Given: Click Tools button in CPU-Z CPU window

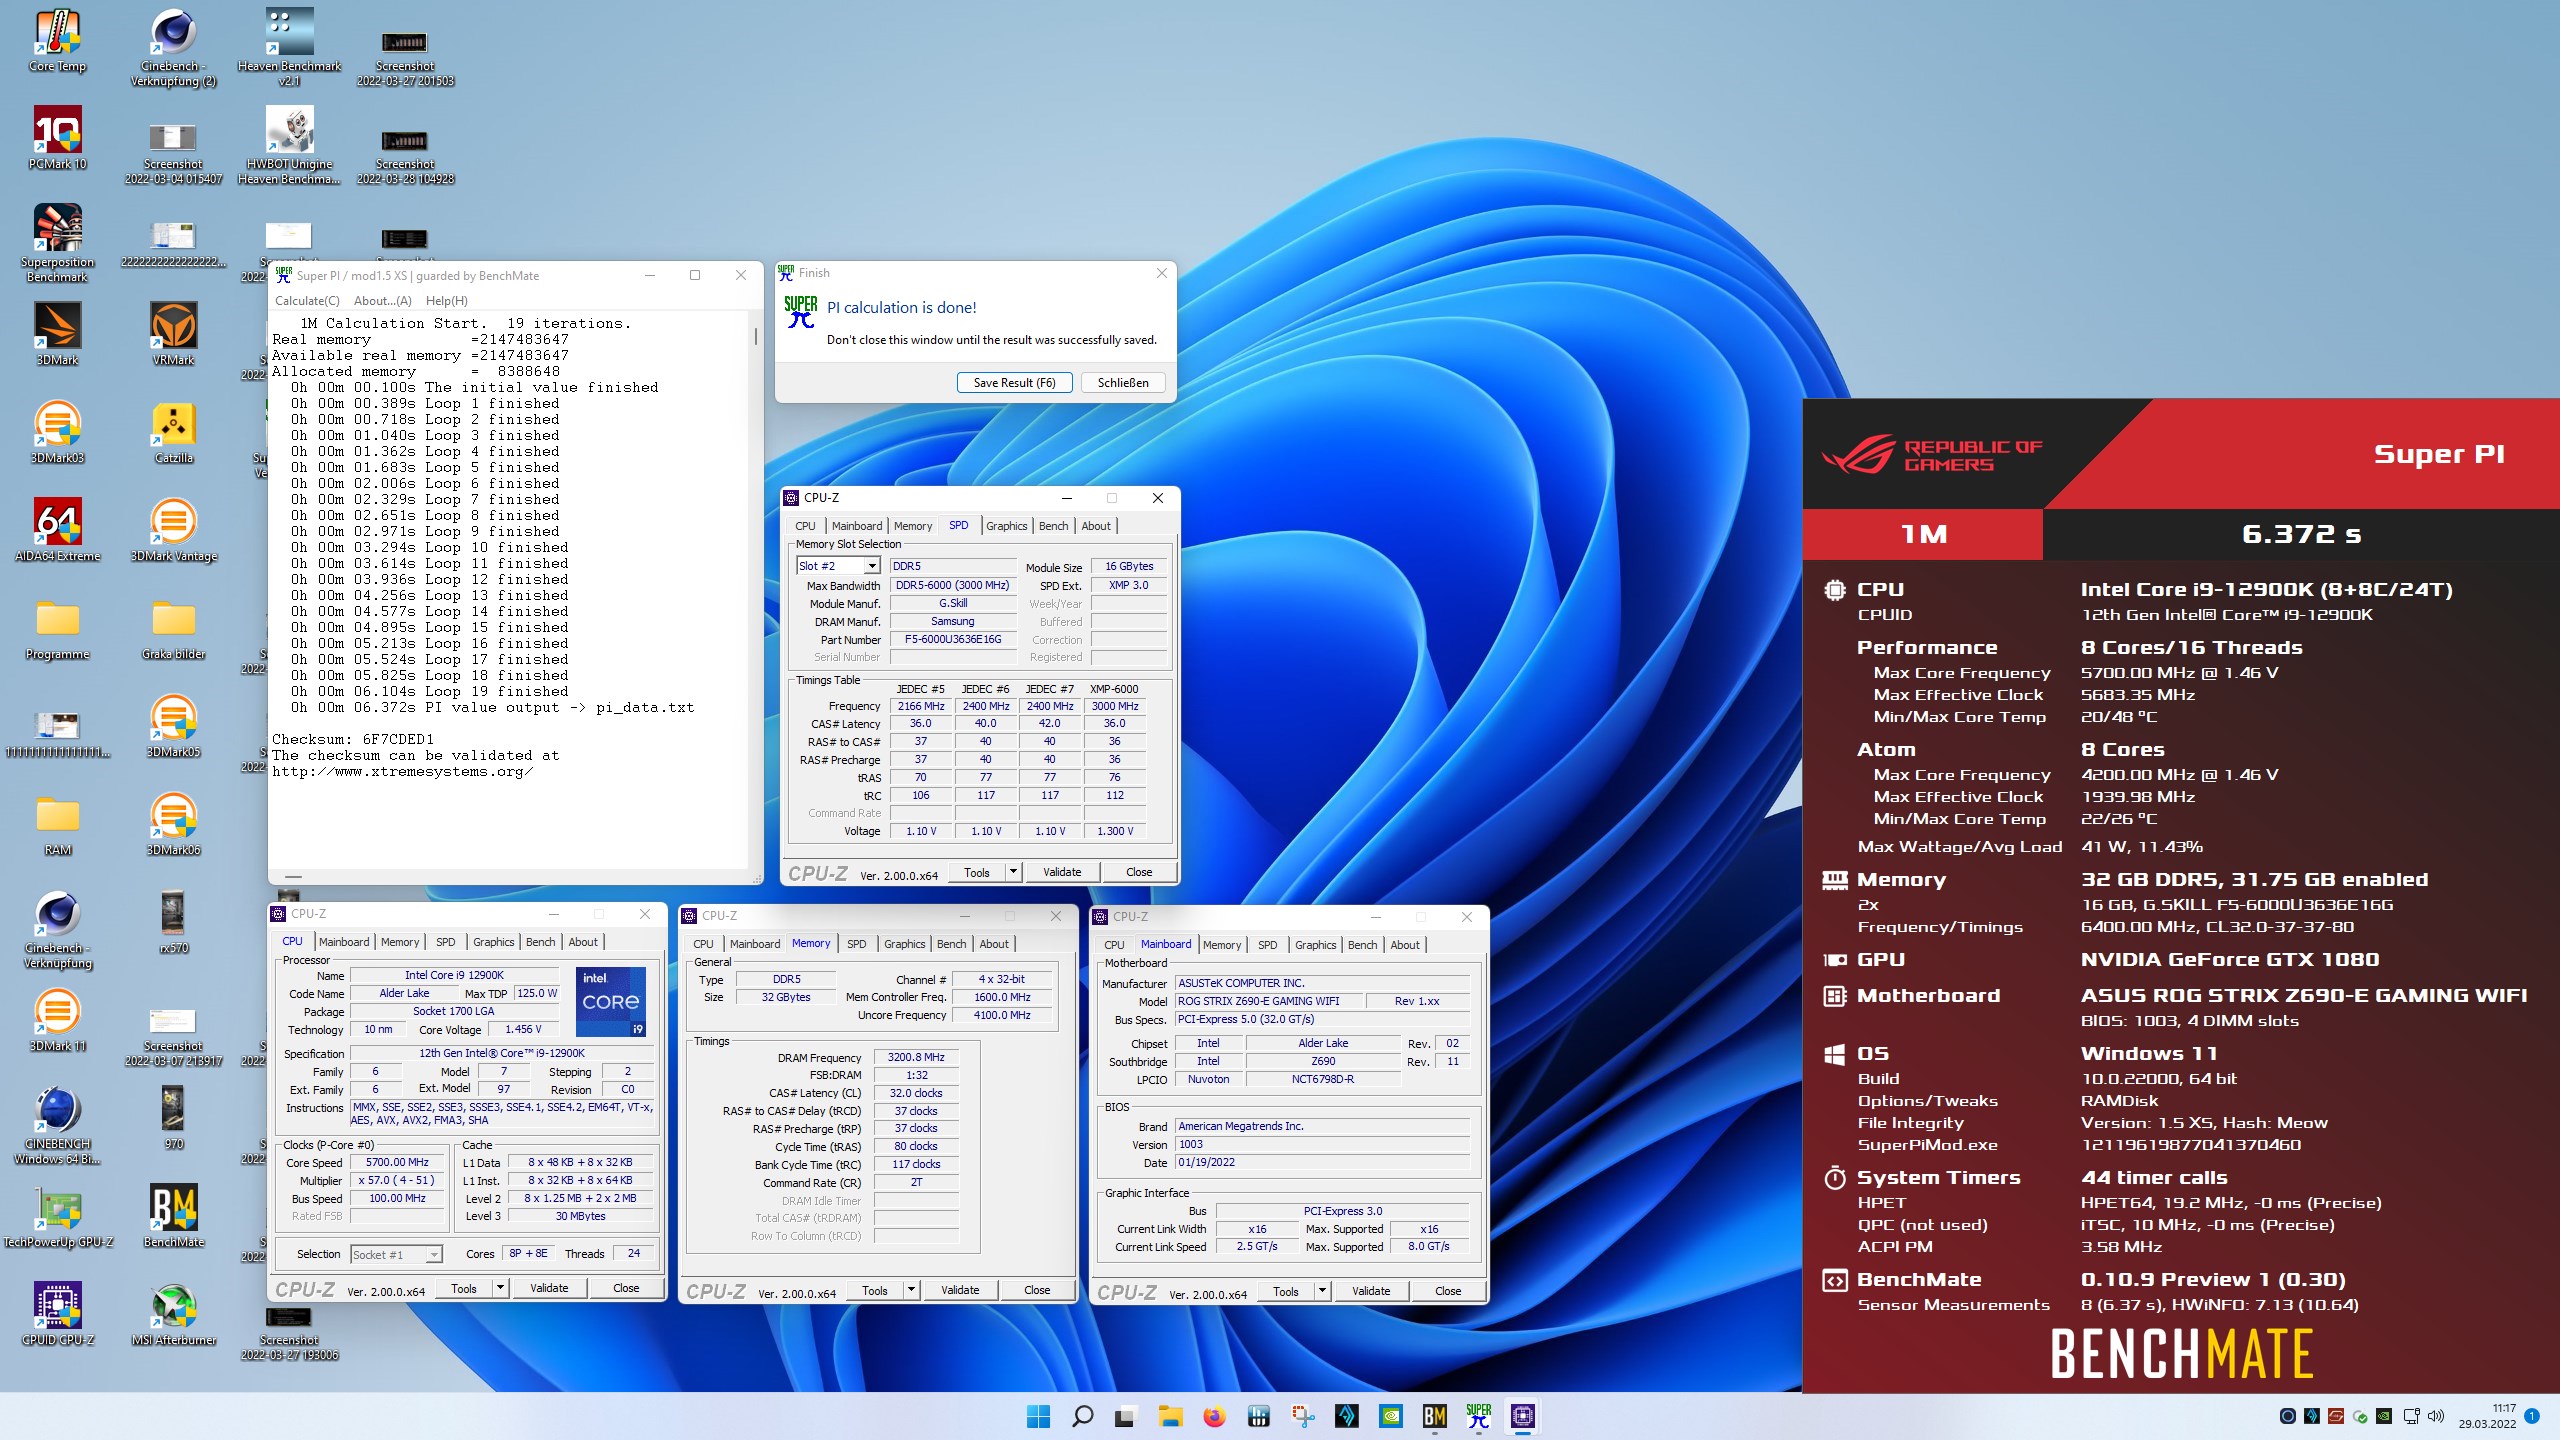Looking at the screenshot, I should 464,1288.
